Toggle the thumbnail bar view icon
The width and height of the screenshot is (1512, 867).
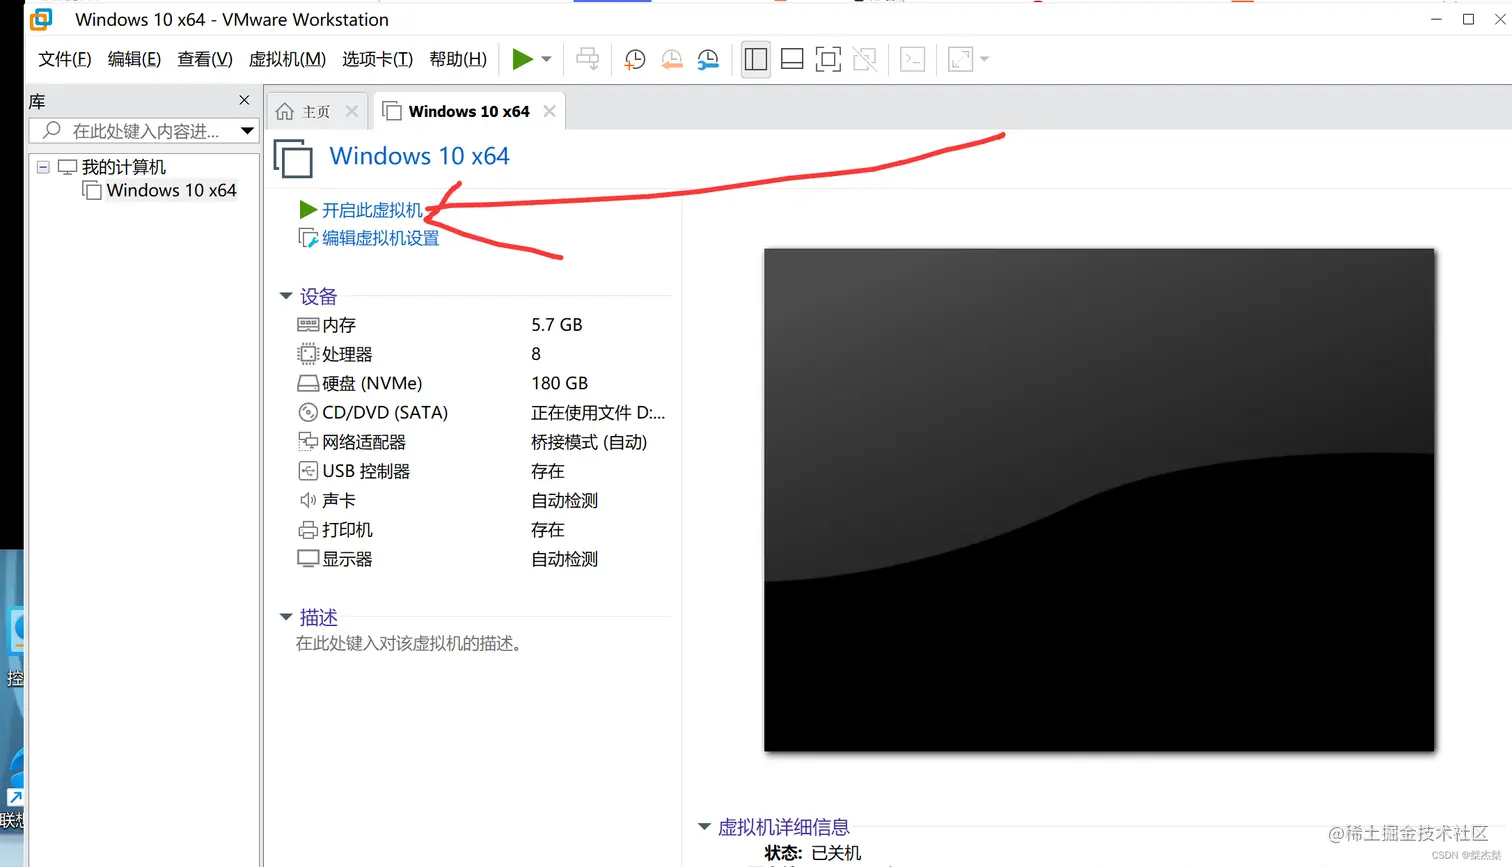tap(792, 59)
